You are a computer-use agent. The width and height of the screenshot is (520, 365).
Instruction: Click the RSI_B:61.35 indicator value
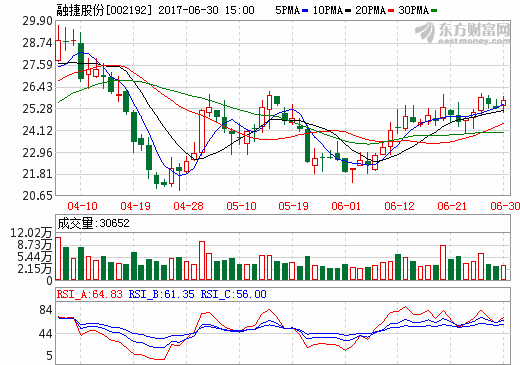click(x=161, y=294)
